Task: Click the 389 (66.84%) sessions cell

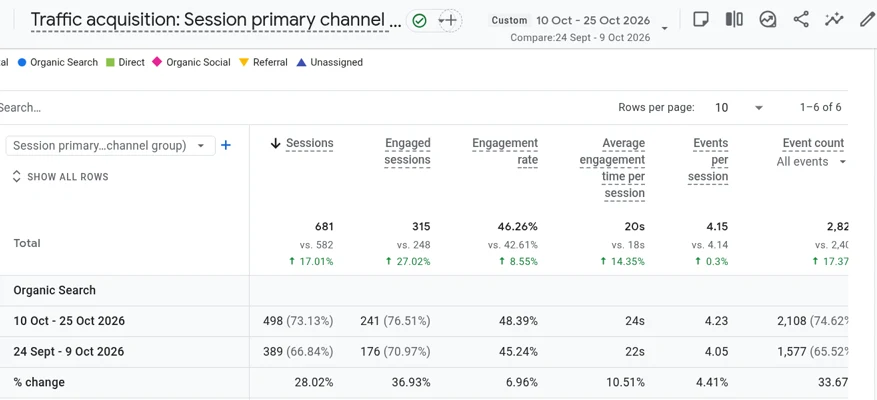Action: (298, 352)
